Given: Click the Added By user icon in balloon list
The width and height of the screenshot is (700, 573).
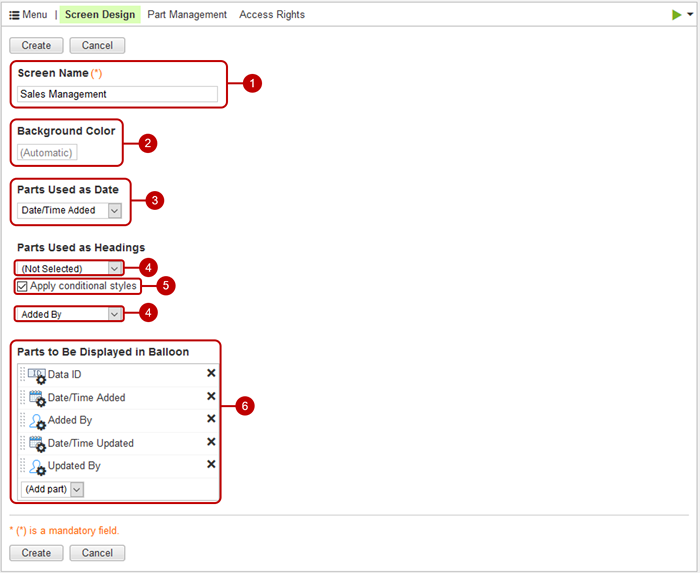Looking at the screenshot, I should 37,421.
